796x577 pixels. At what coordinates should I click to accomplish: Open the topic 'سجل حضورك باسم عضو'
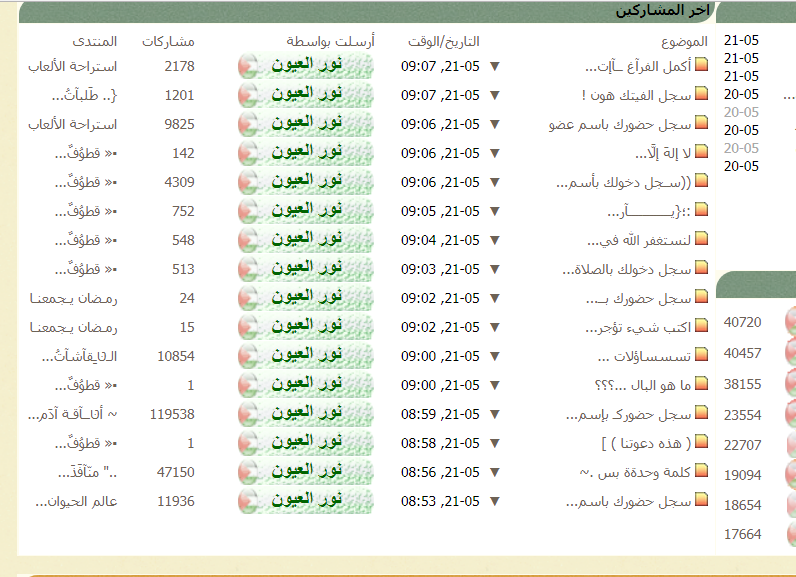(x=620, y=125)
